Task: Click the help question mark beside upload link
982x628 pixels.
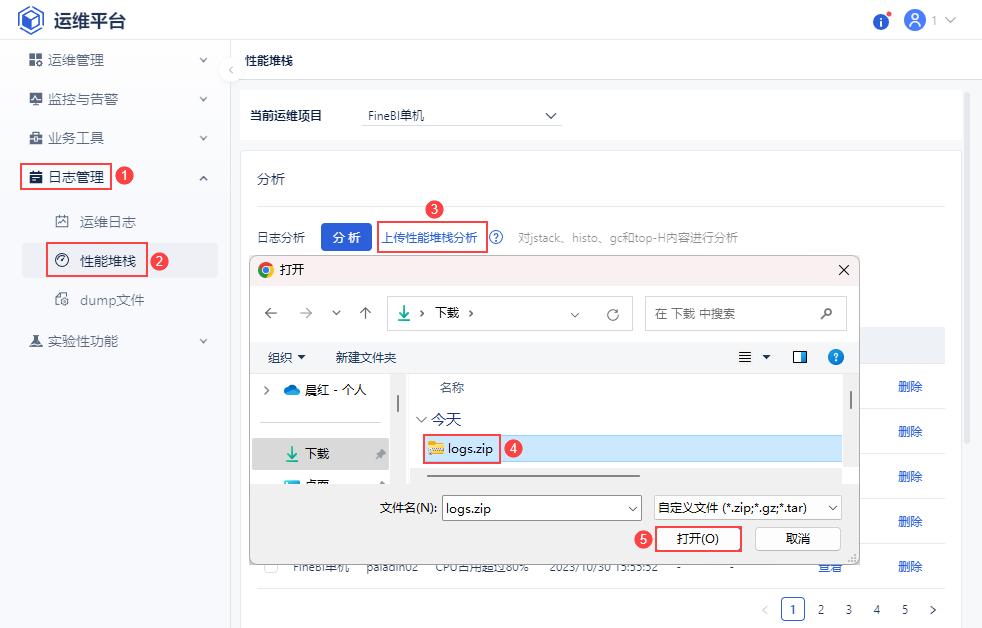Action: 496,237
